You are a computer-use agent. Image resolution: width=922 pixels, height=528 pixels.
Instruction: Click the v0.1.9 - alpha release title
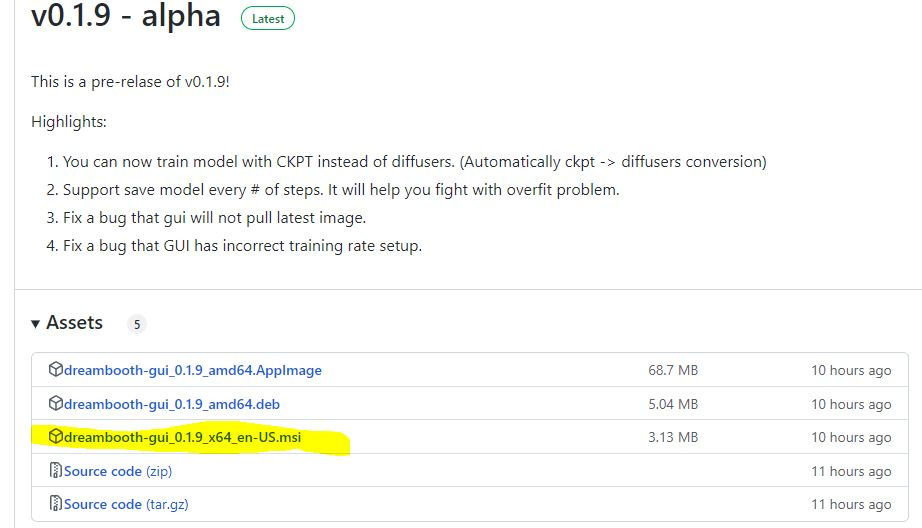click(126, 15)
